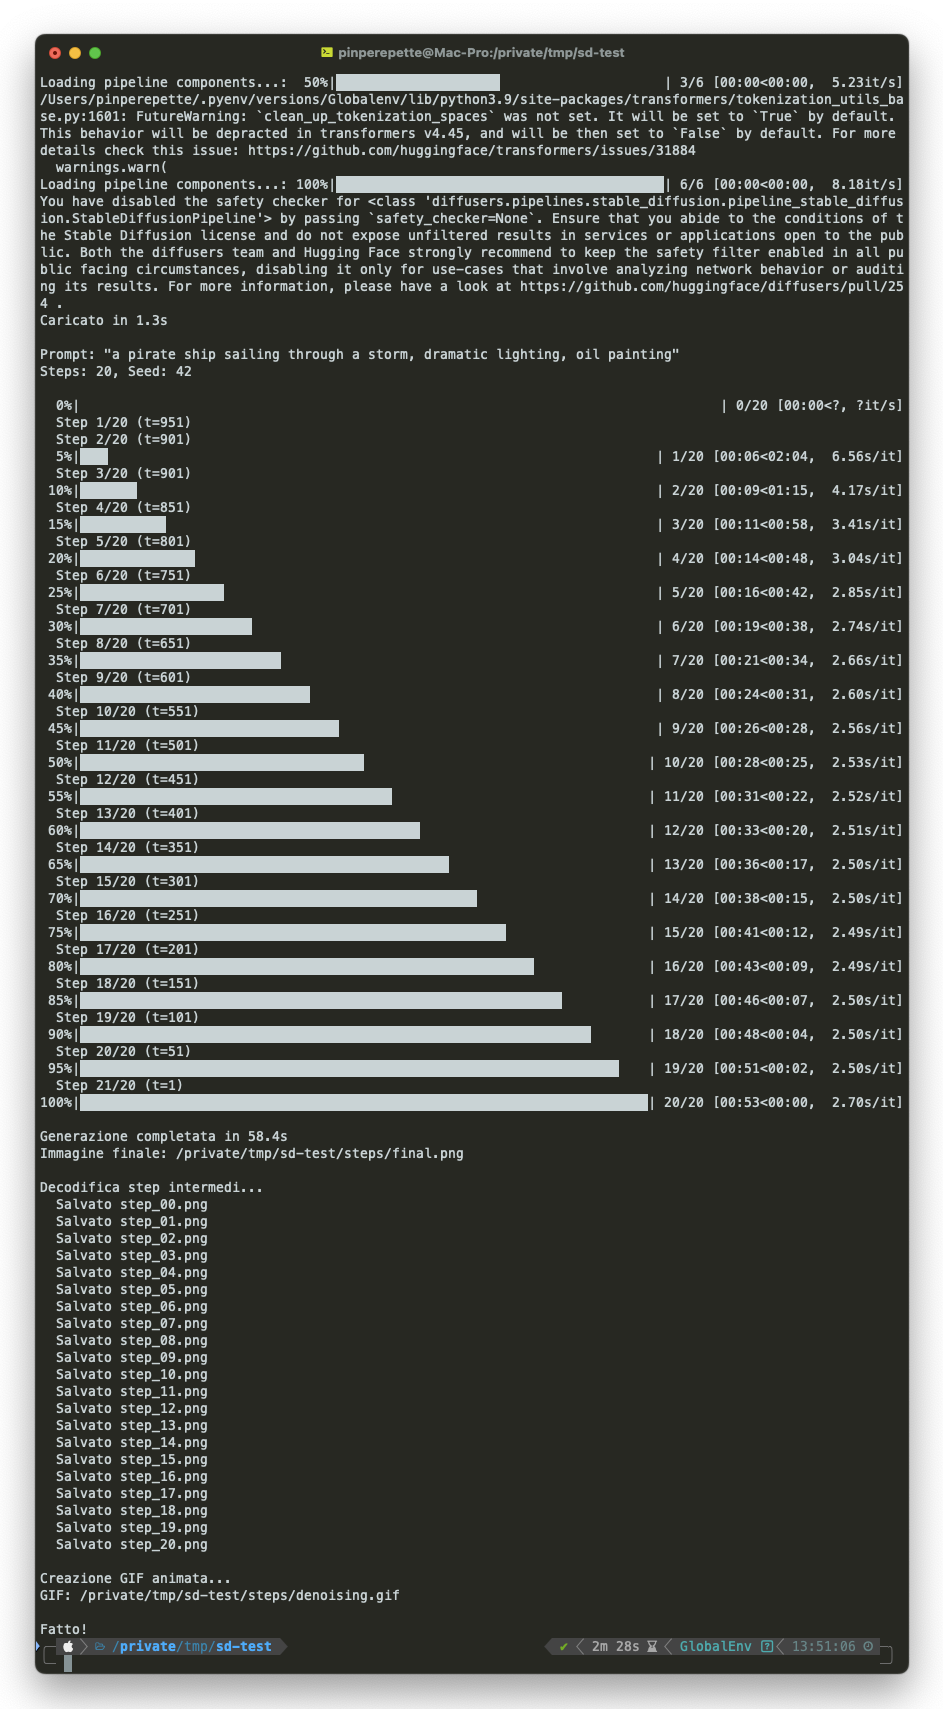Click 'Salvato step_20.png' line

(x=132, y=1544)
